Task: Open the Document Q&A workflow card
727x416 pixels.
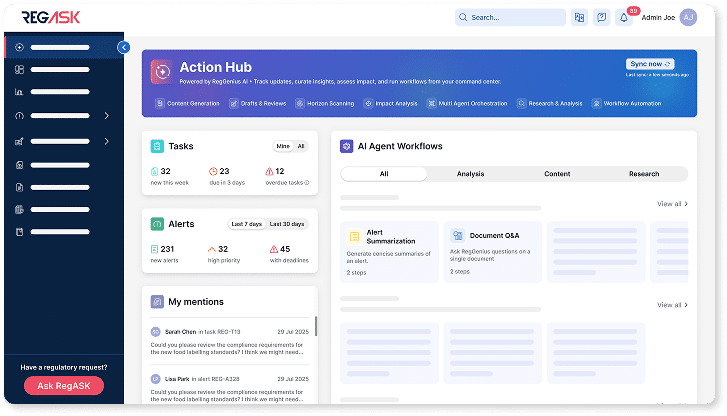Action: point(492,252)
